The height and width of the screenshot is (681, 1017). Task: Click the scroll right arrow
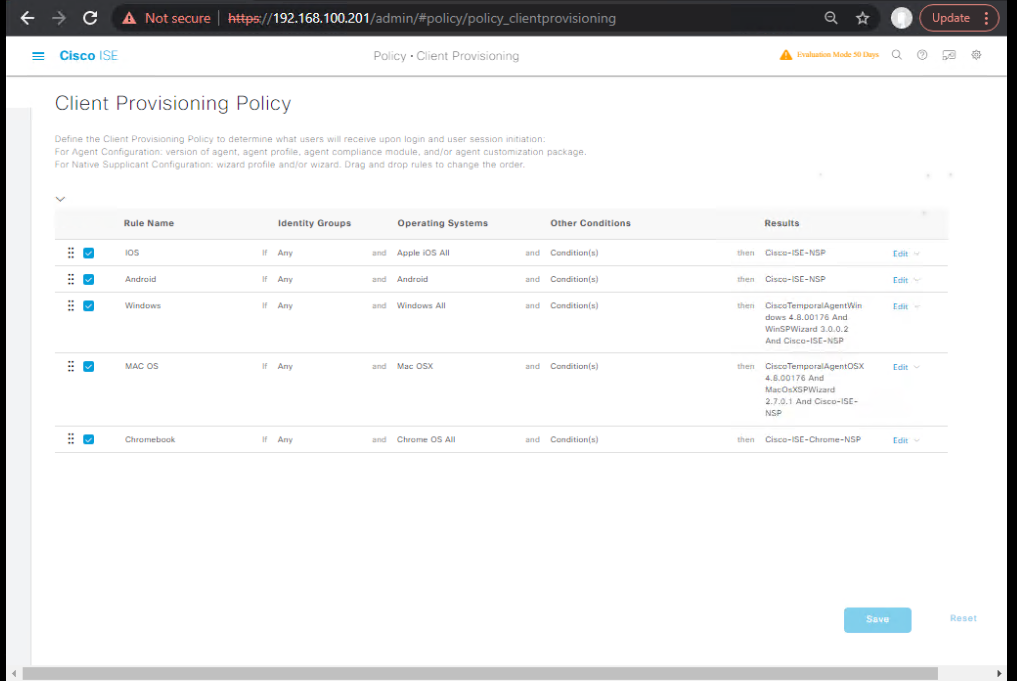coord(999,673)
